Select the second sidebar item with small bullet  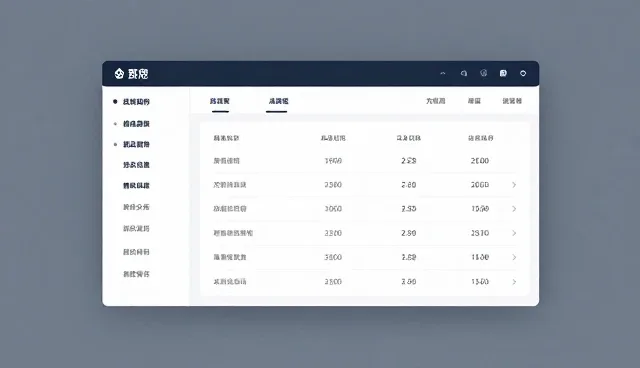click(136, 124)
